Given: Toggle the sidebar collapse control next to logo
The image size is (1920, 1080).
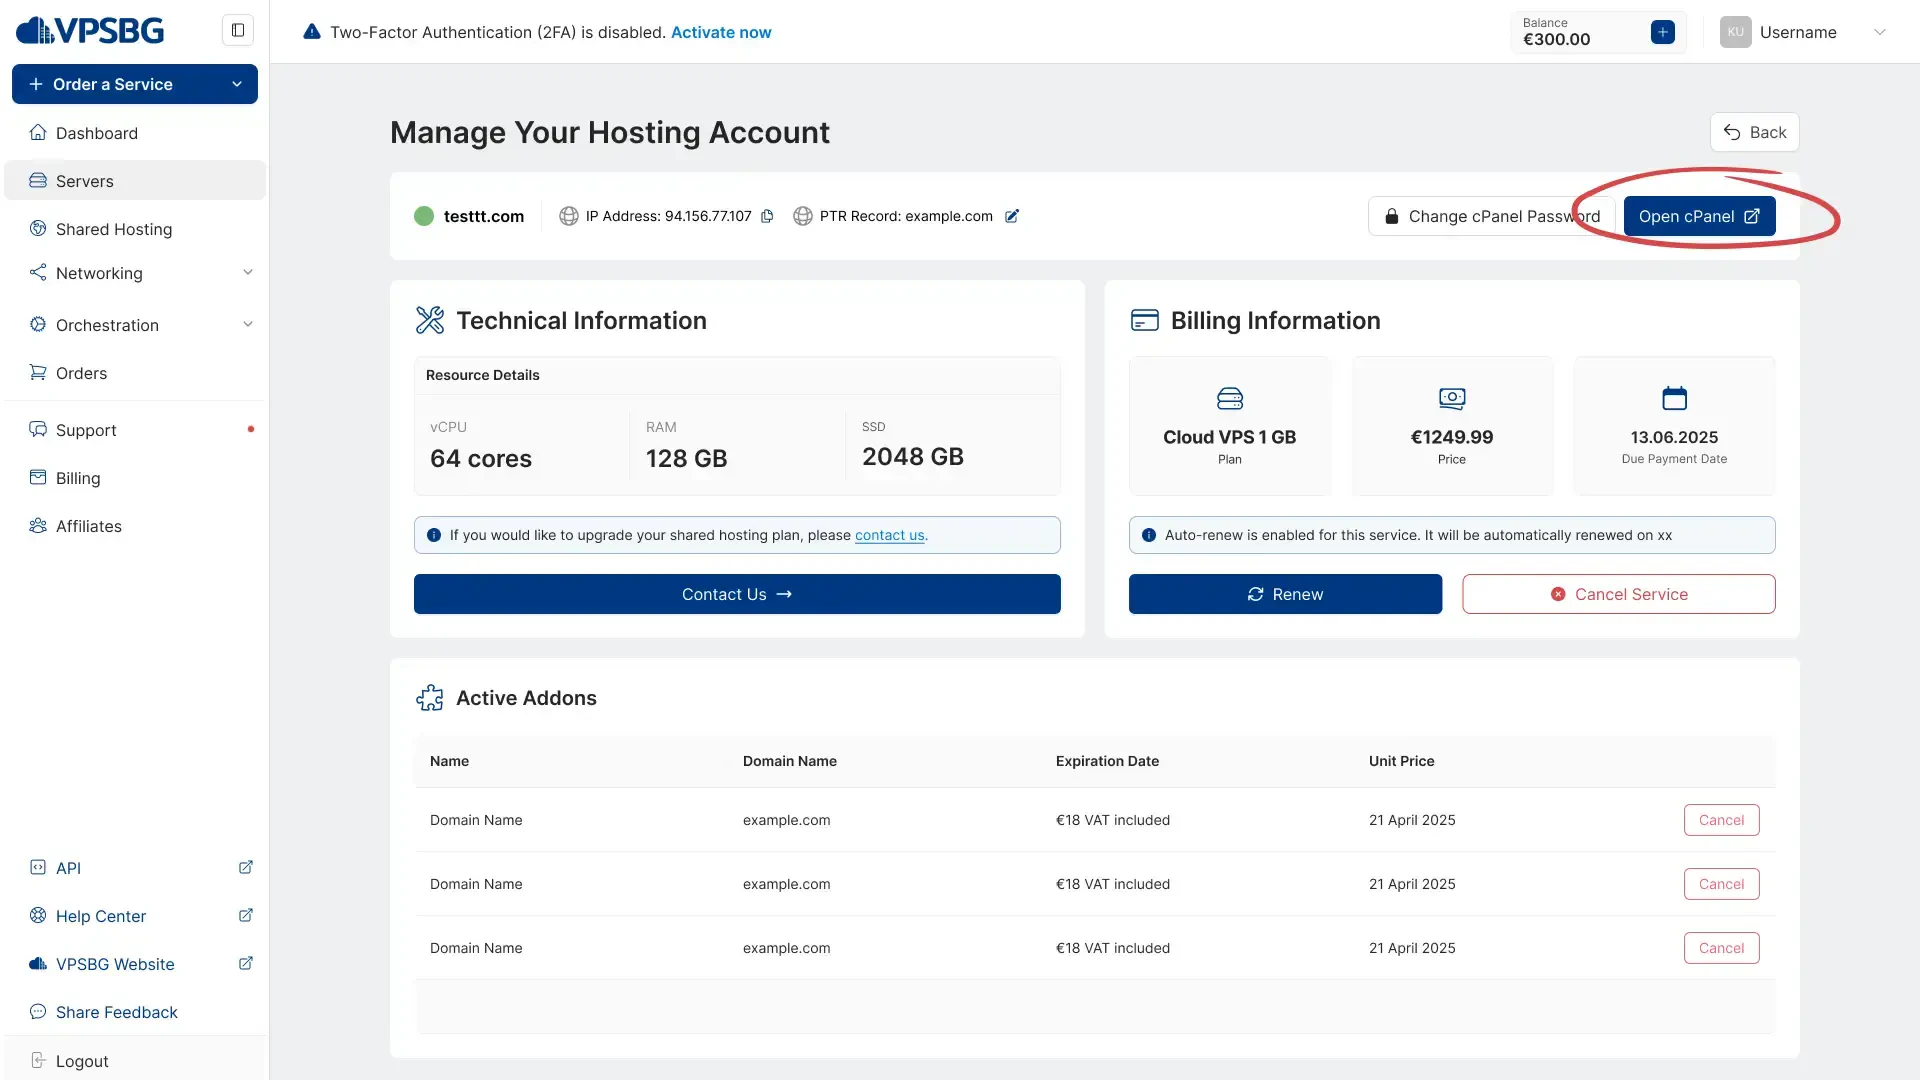Looking at the screenshot, I should coord(237,29).
